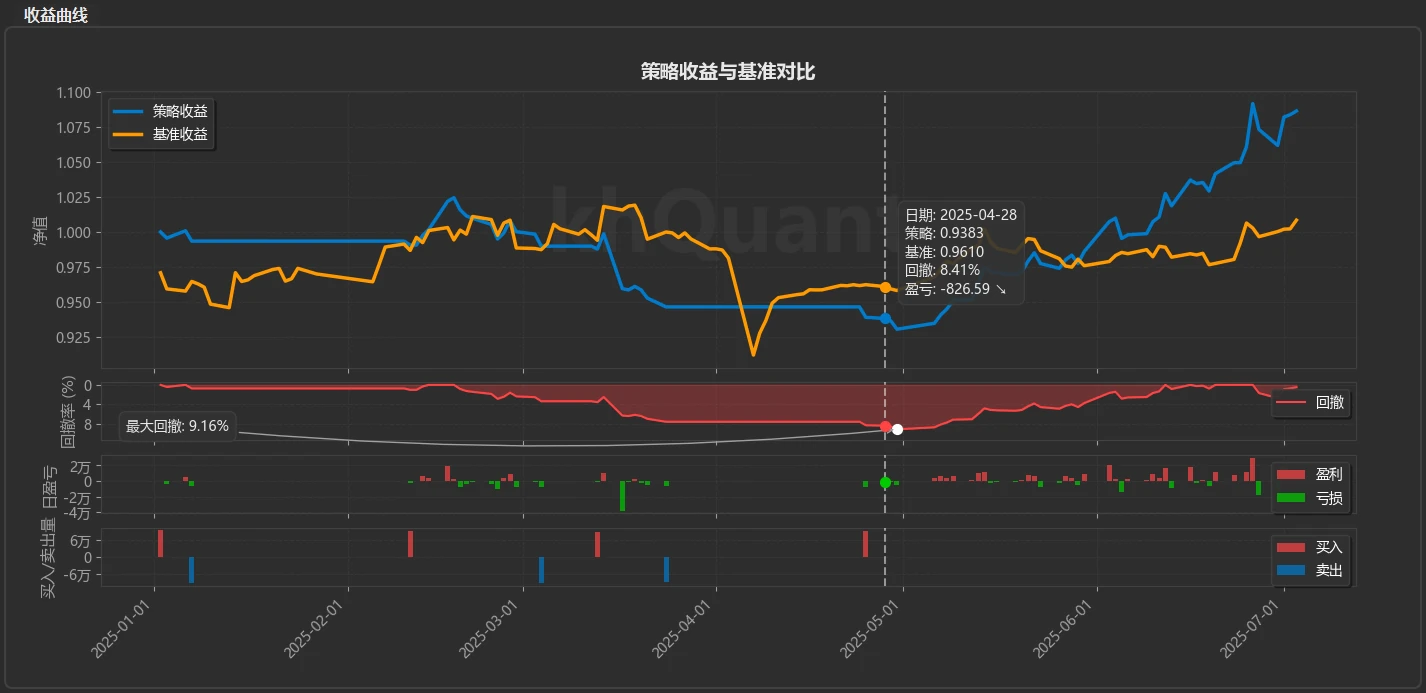1426x693 pixels.
Task: Click the first red buy bar in January
Action: (160, 543)
